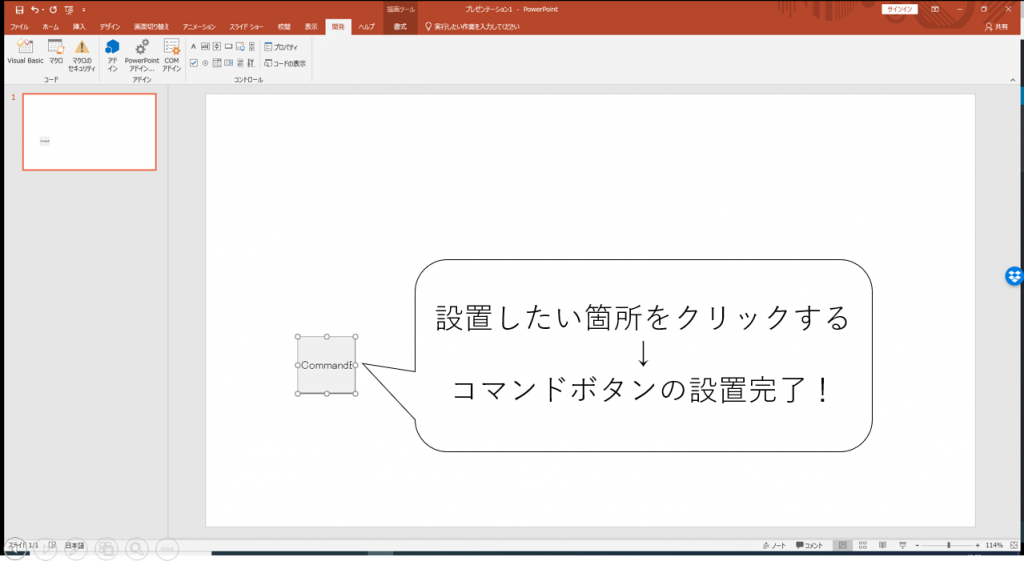Viewport: 1024px width, 561px height.
Task: Adjust the zoom slider handle
Action: (x=949, y=545)
